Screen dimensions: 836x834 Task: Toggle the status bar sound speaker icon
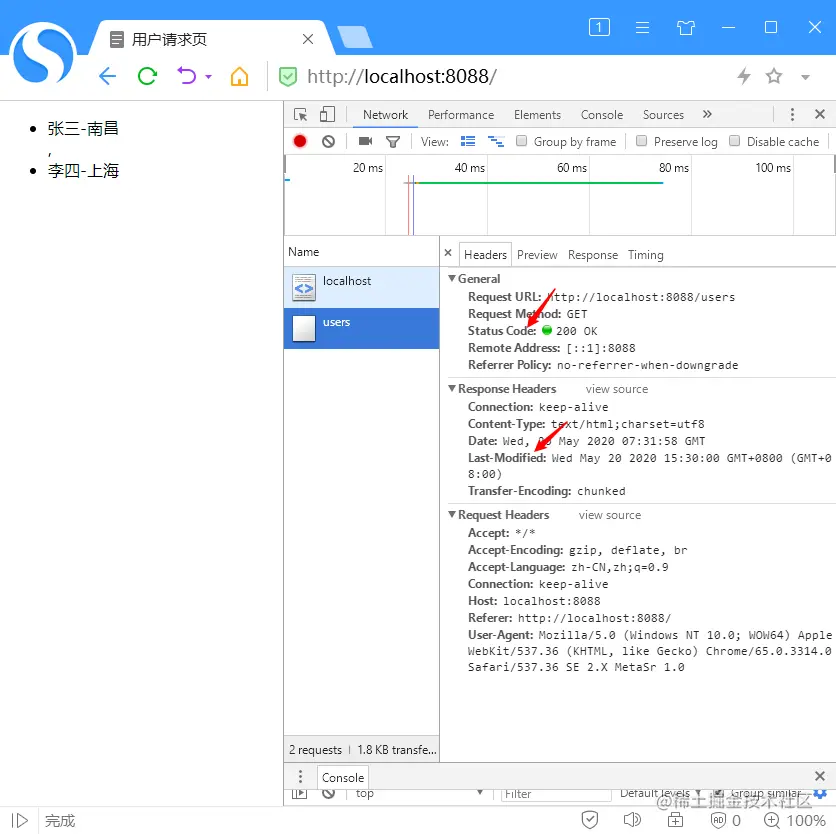(x=632, y=820)
